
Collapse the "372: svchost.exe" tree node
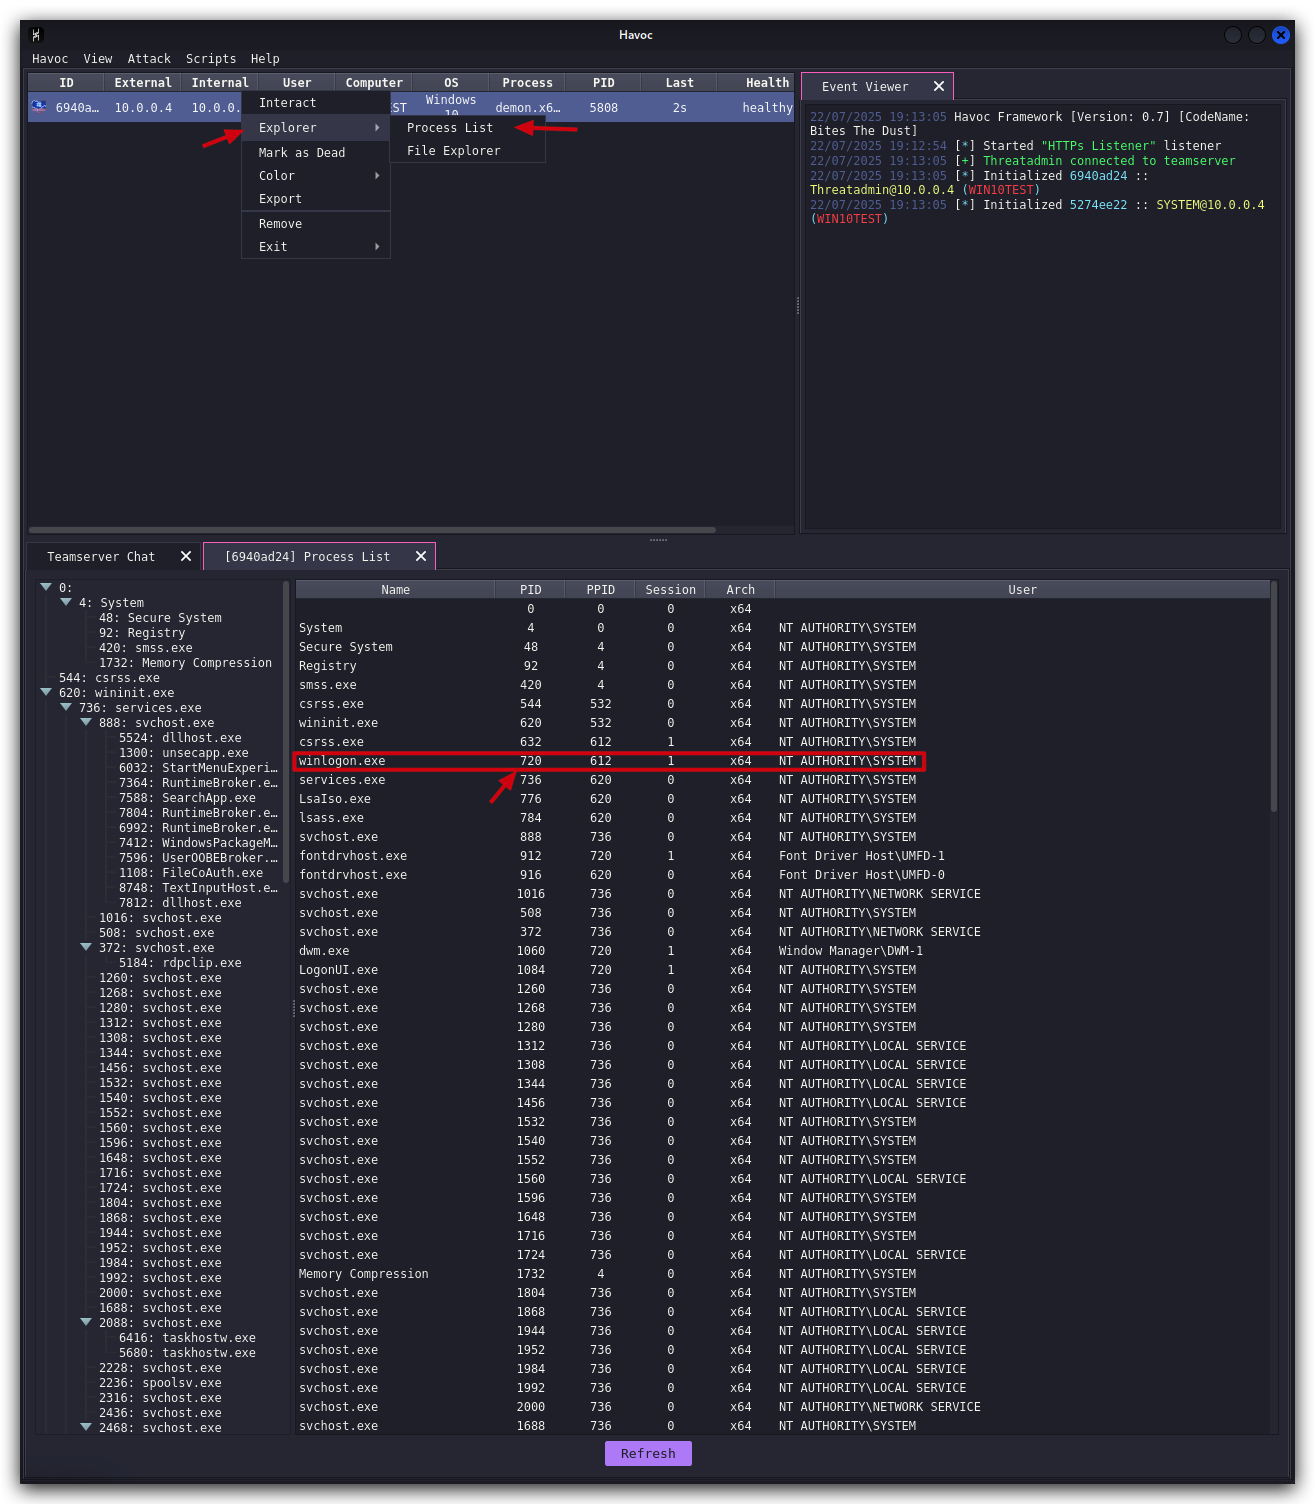click(x=86, y=947)
